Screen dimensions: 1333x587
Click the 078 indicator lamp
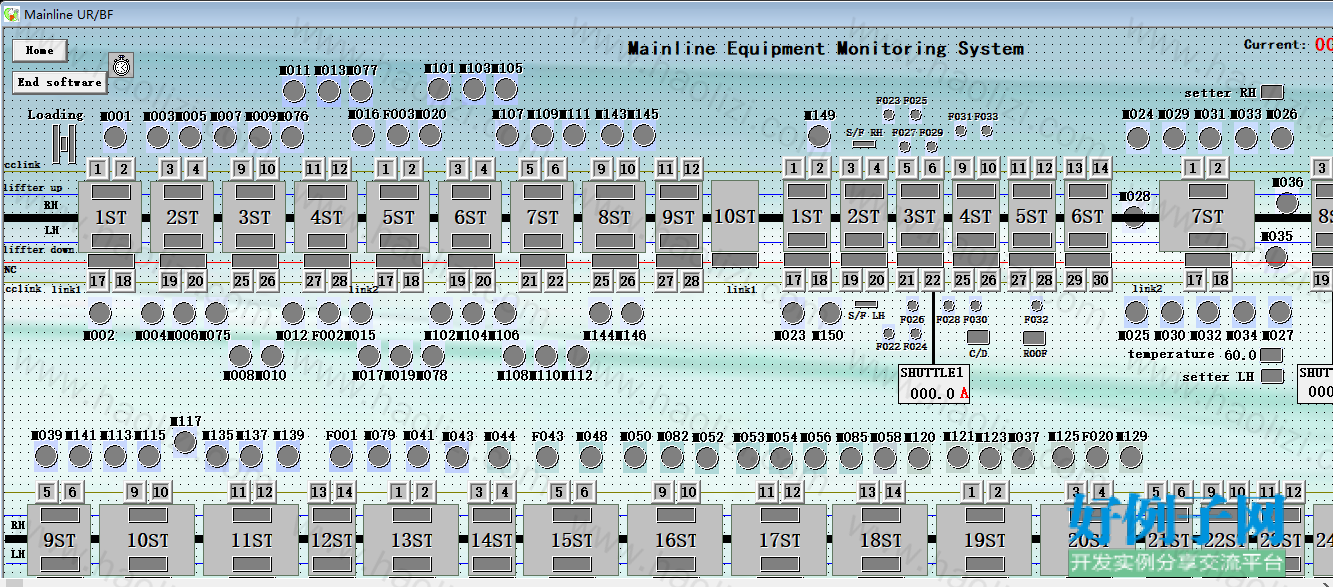tap(433, 355)
